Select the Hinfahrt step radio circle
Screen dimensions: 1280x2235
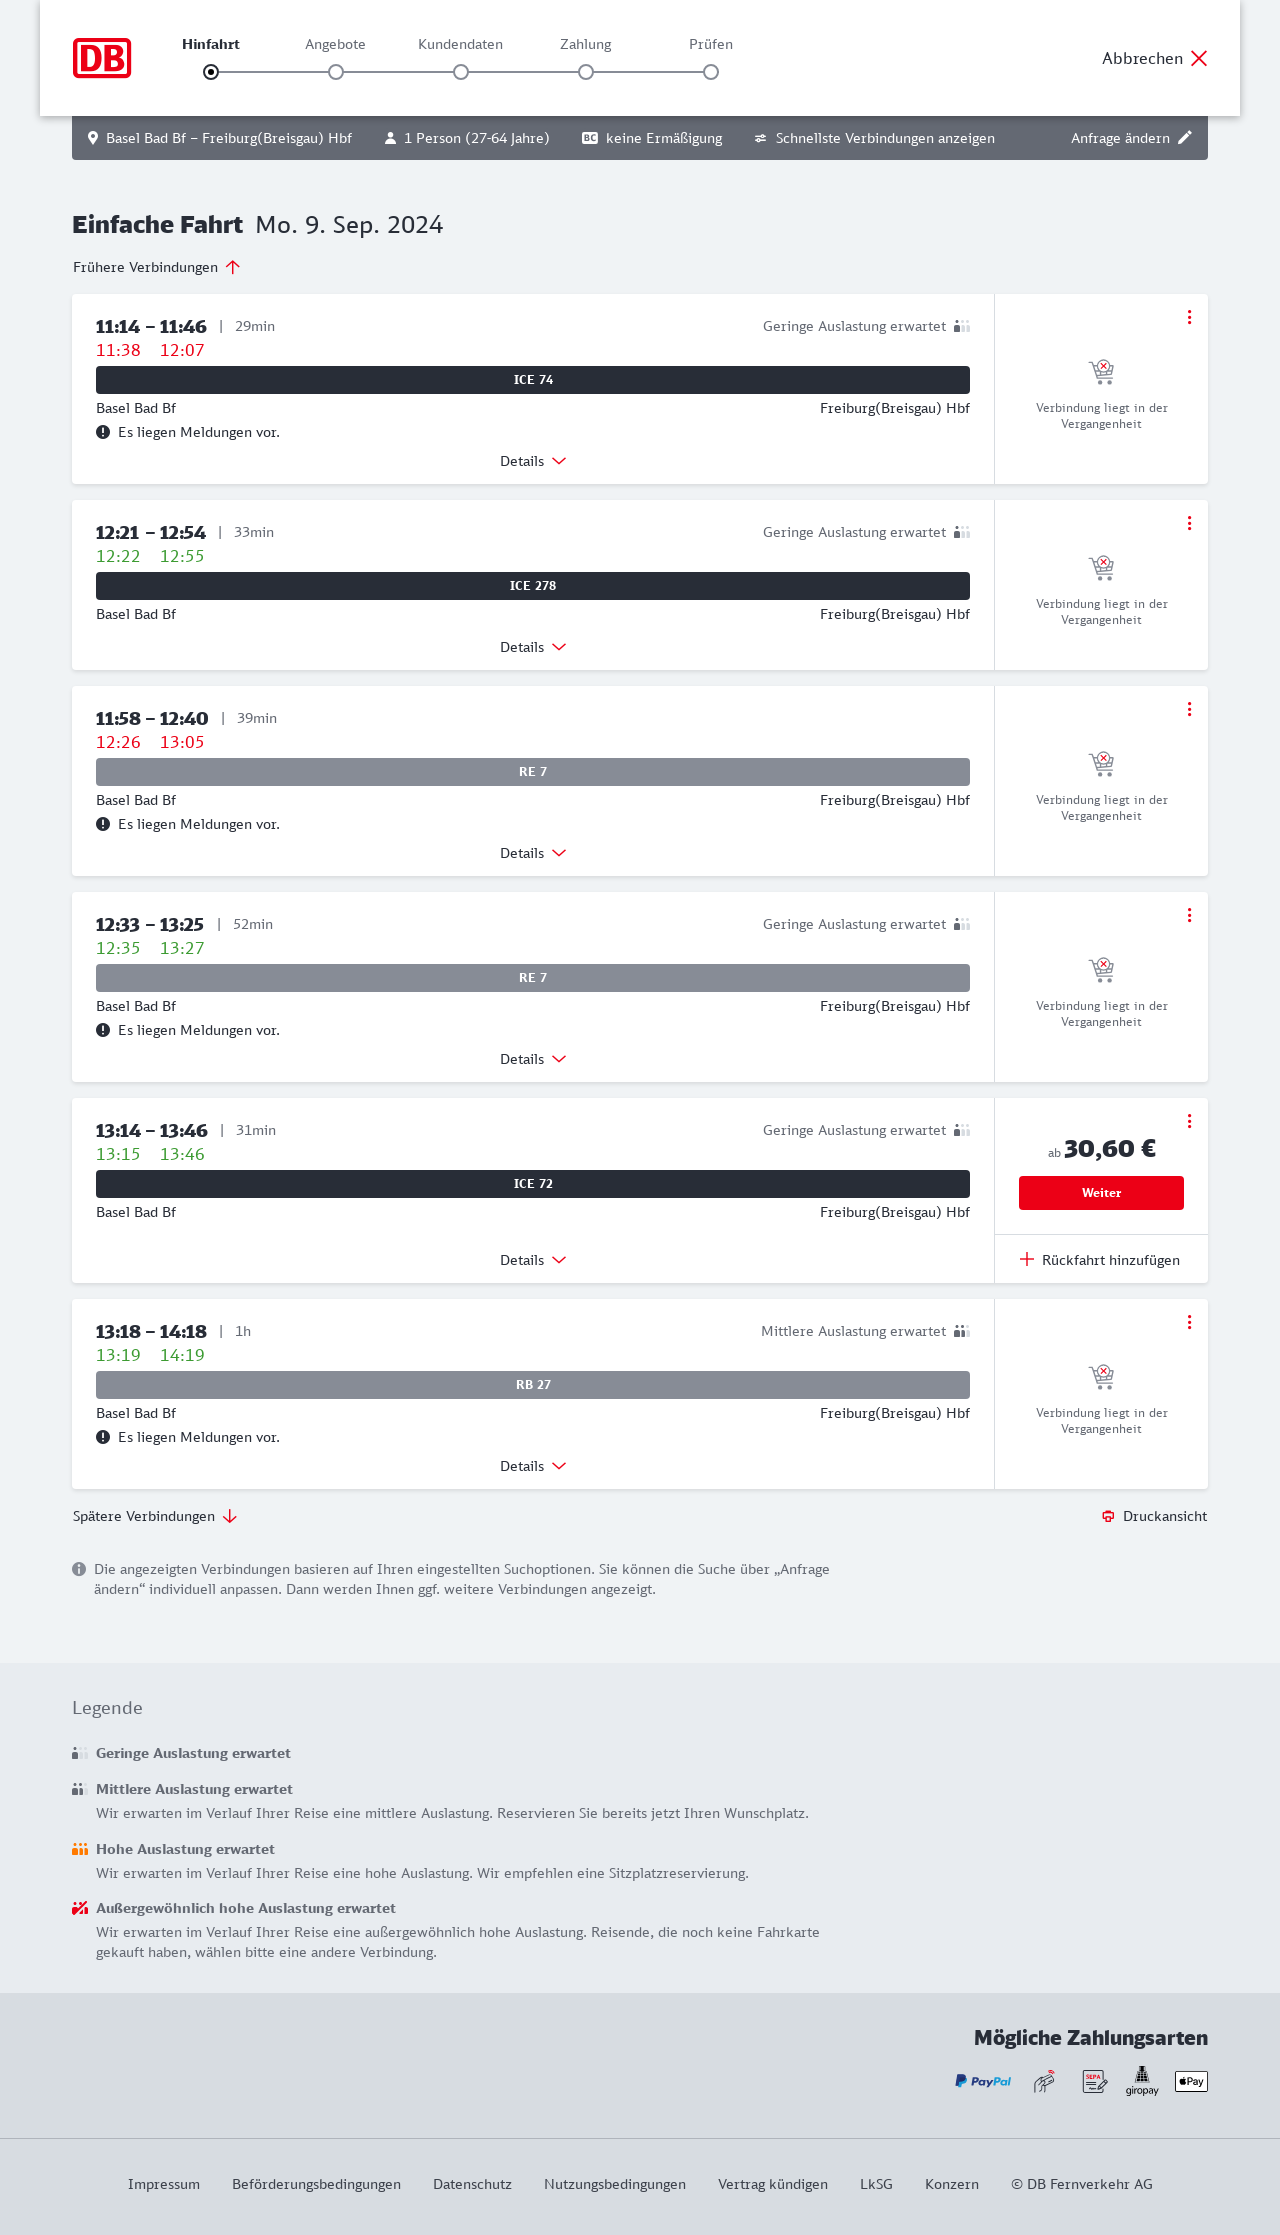pos(211,72)
